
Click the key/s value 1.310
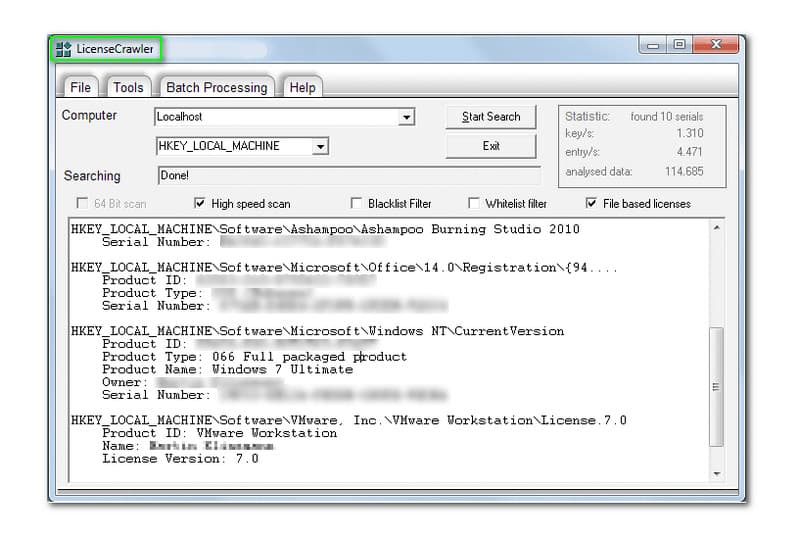pos(690,133)
